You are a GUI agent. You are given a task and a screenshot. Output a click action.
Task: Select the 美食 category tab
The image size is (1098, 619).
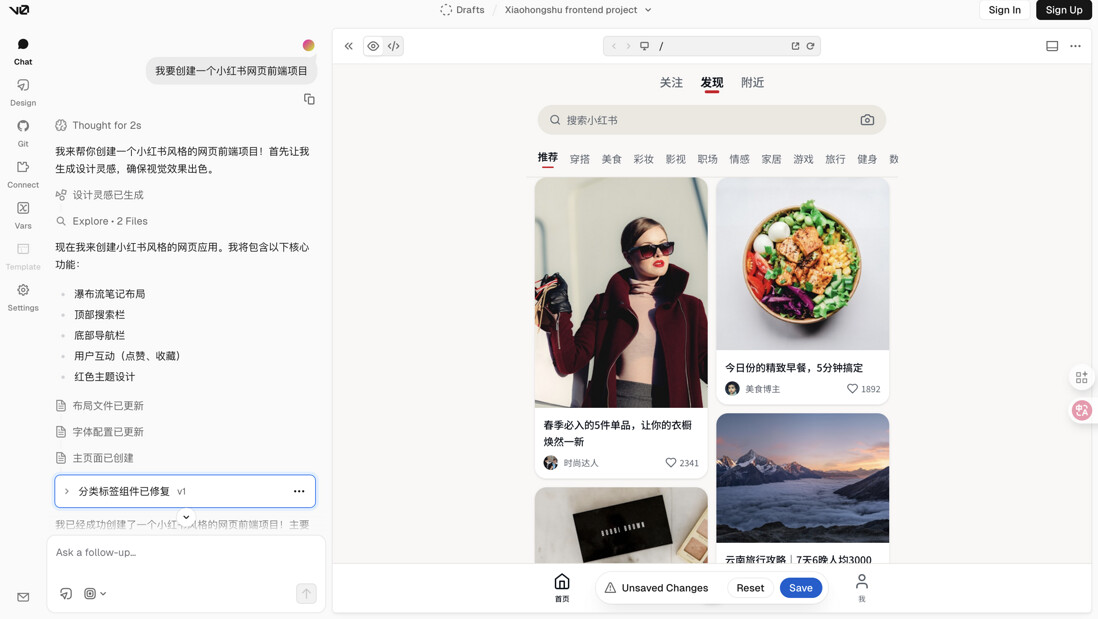point(611,159)
